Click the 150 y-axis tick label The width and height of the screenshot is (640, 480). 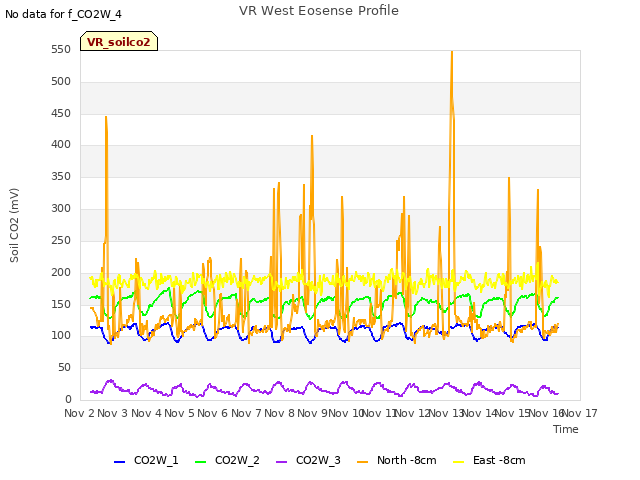tap(61, 304)
